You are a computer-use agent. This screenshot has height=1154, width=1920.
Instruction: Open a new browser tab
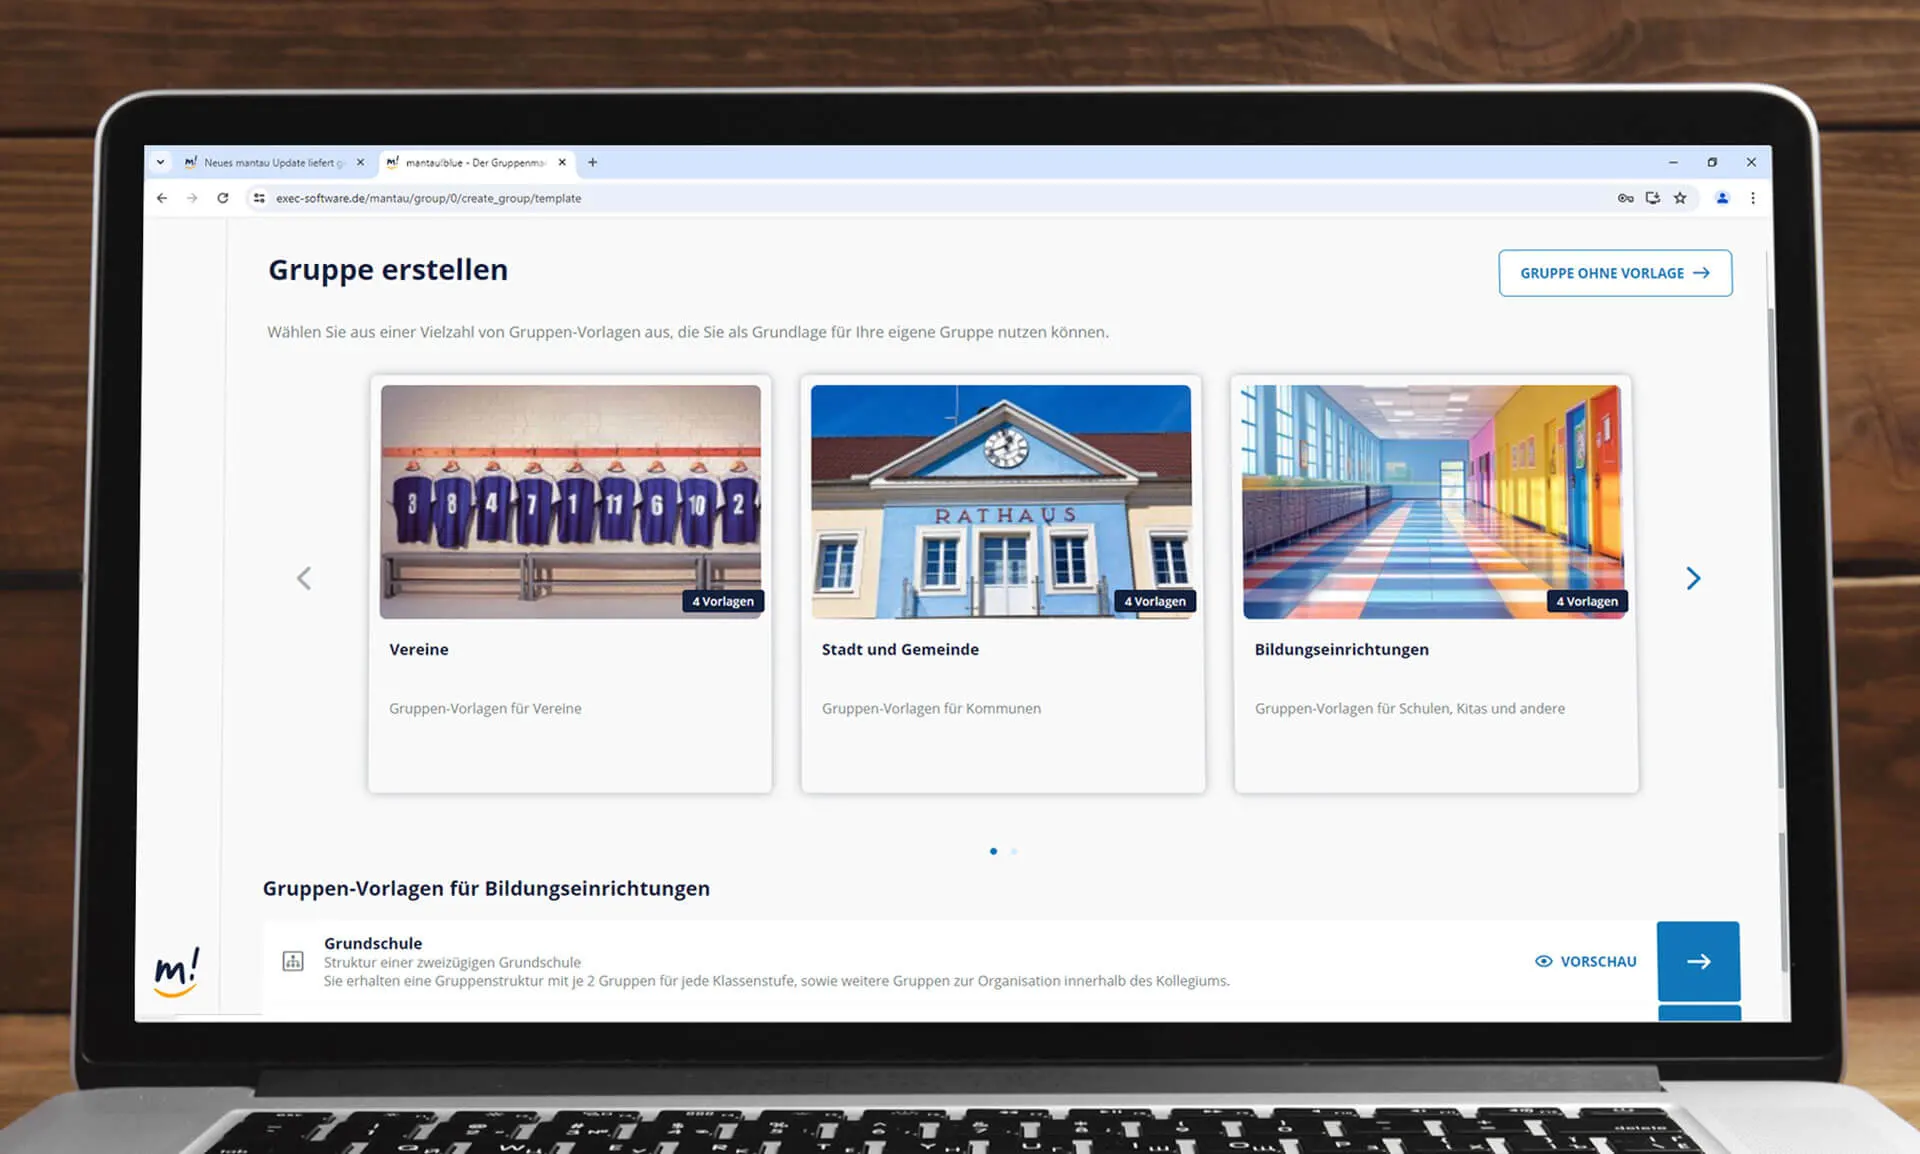[x=592, y=162]
